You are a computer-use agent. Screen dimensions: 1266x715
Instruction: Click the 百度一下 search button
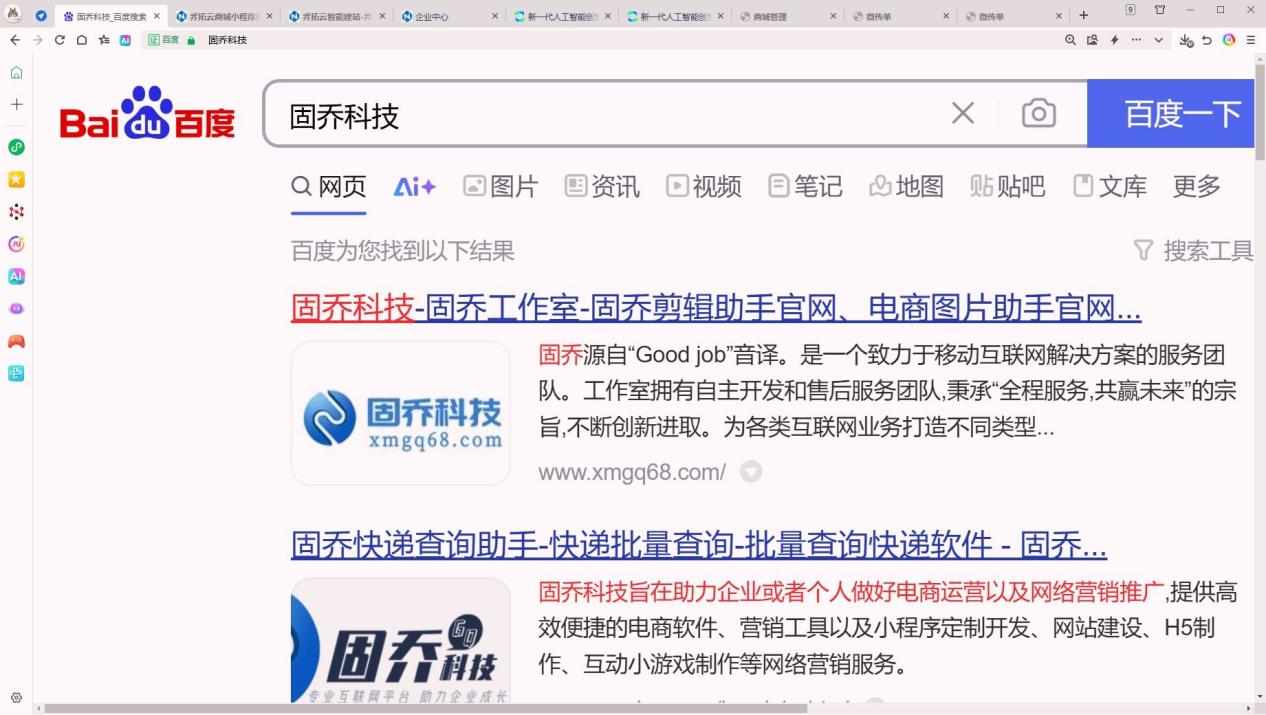tap(1170, 113)
